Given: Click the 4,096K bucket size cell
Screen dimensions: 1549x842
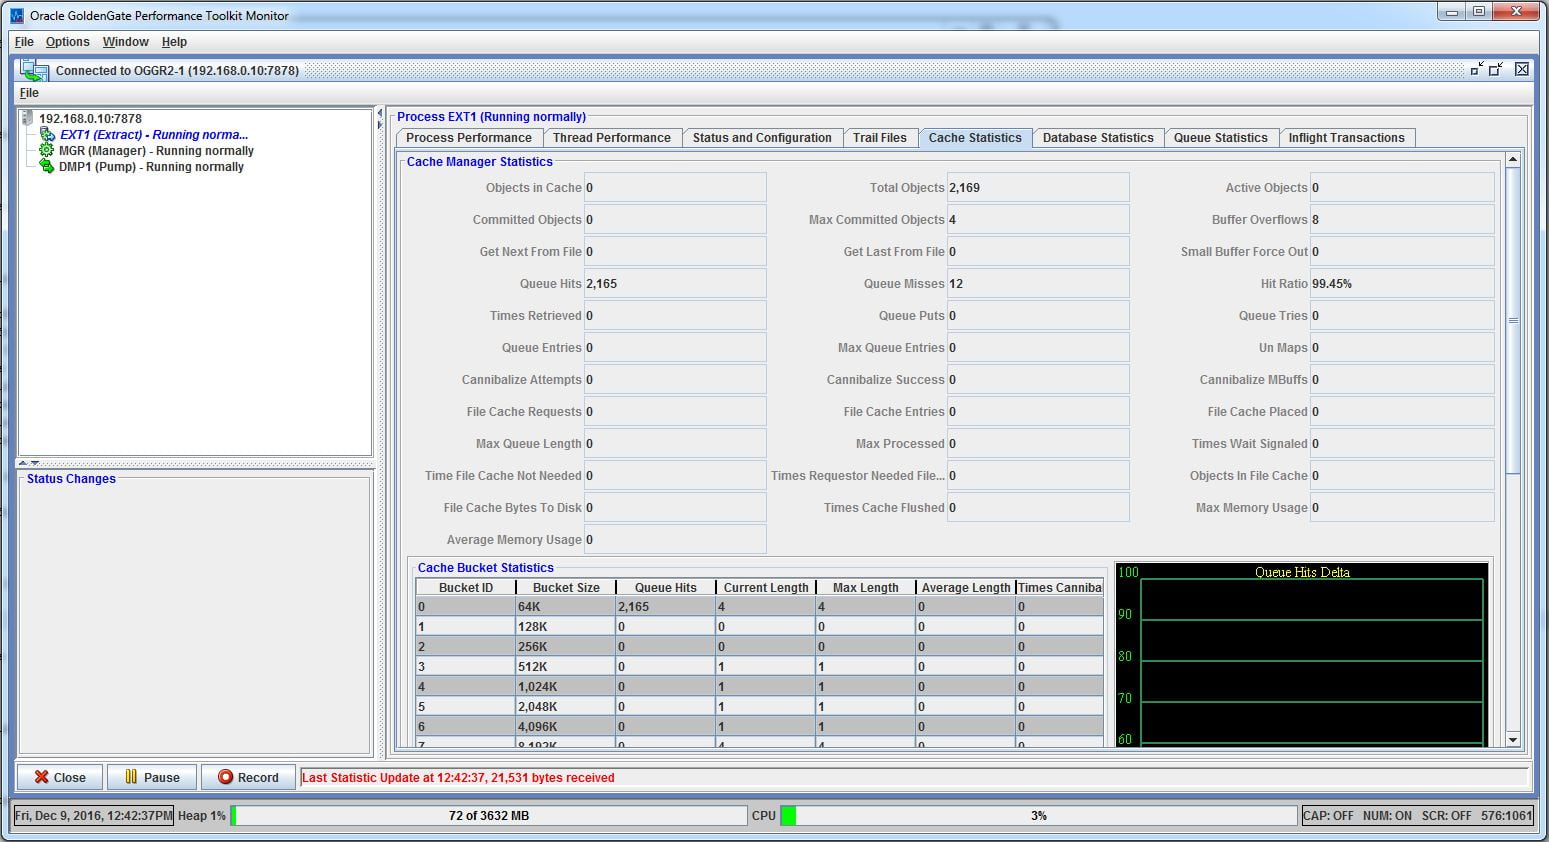Looking at the screenshot, I should click(565, 726).
